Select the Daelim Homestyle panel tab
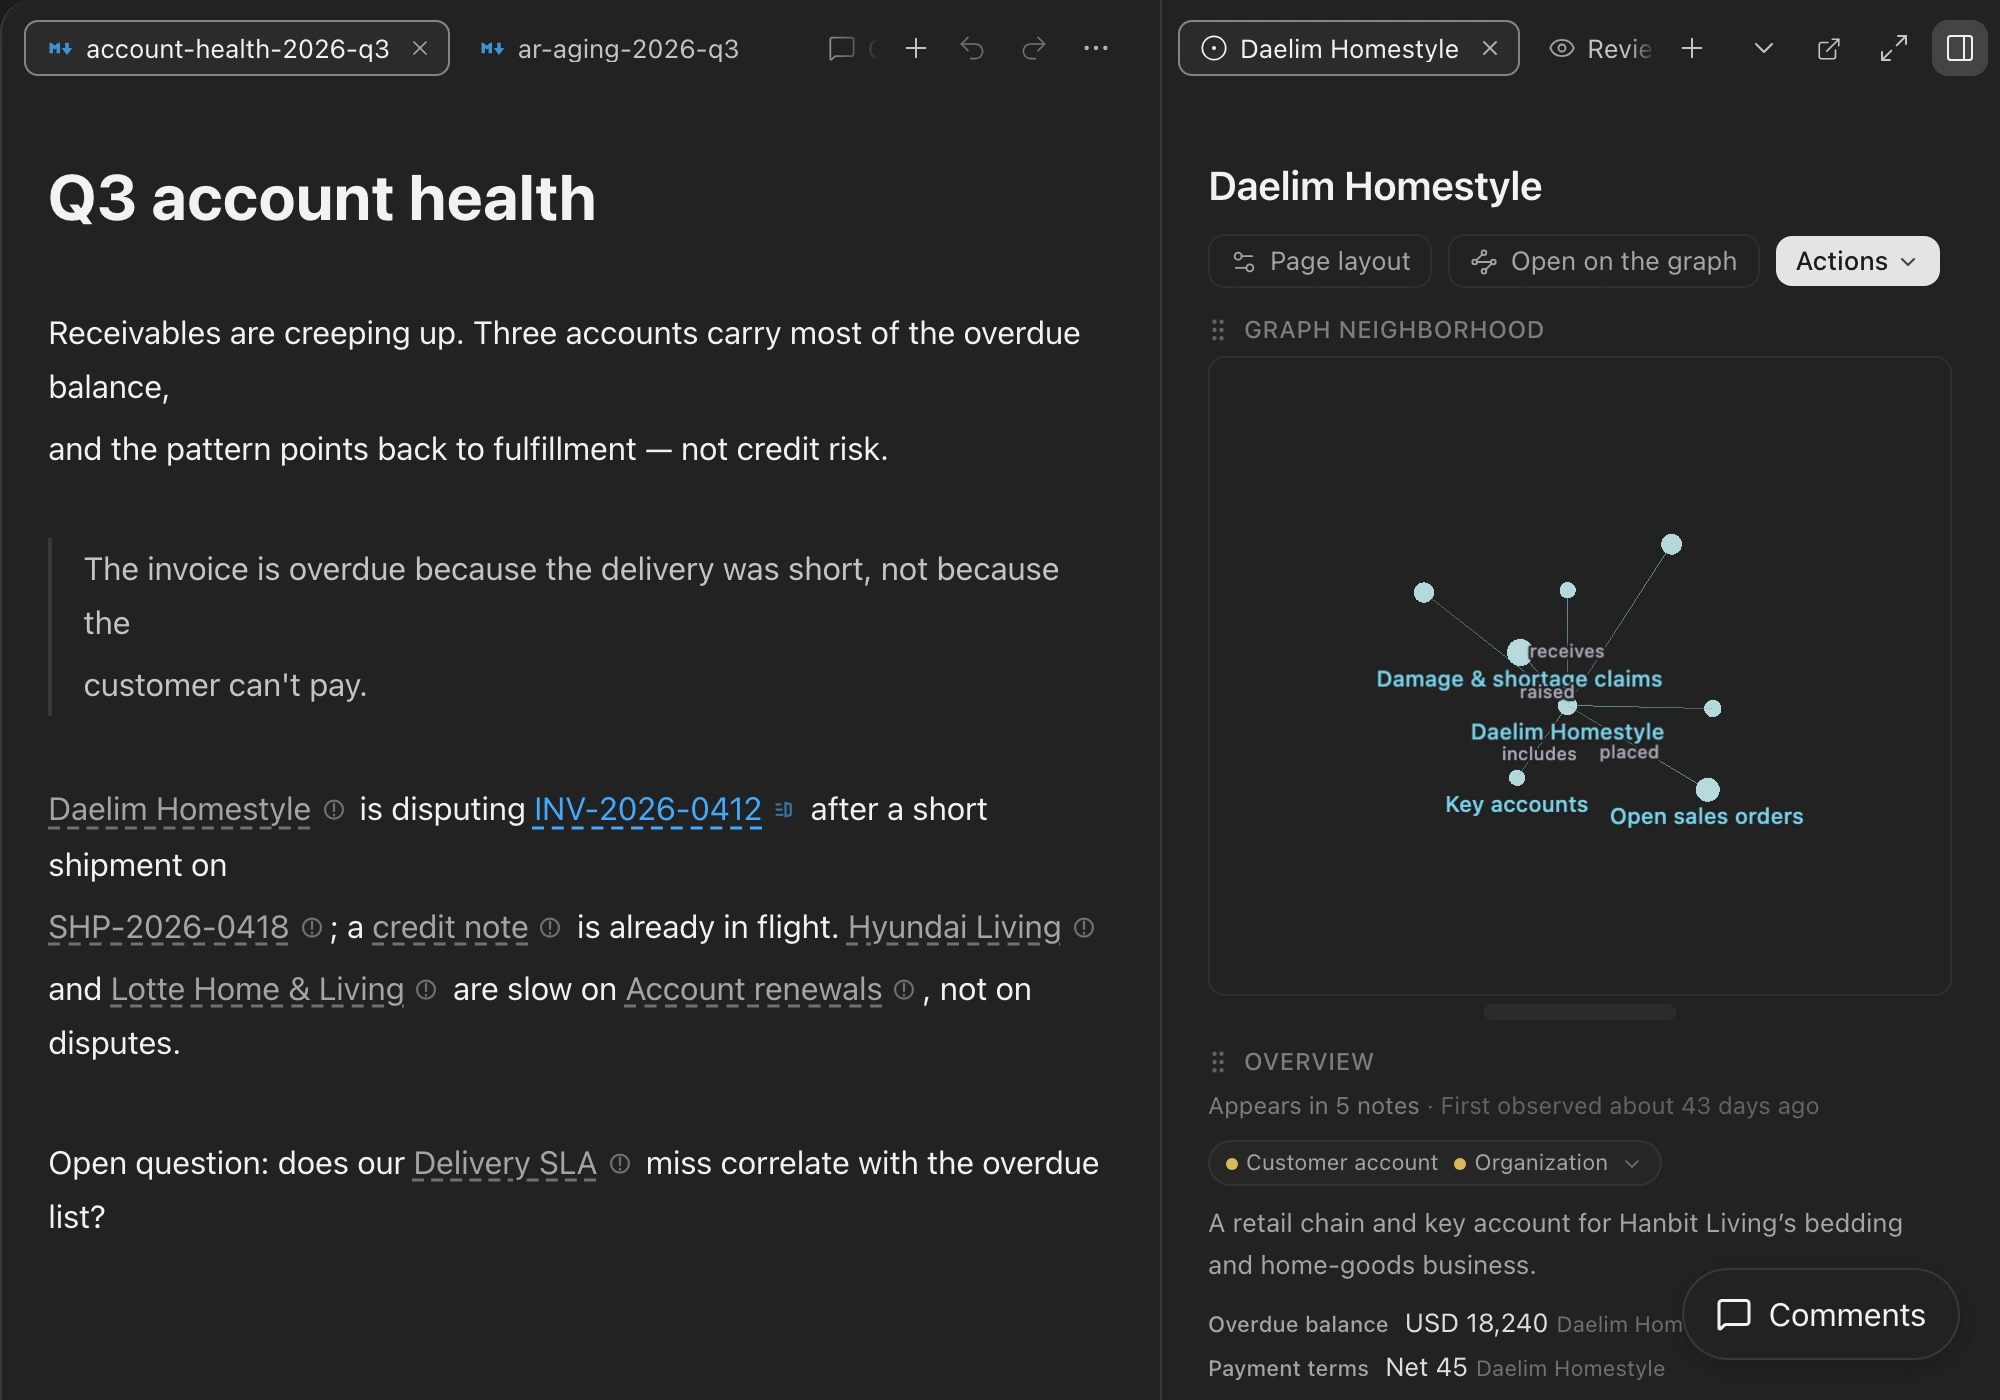 coord(1348,48)
